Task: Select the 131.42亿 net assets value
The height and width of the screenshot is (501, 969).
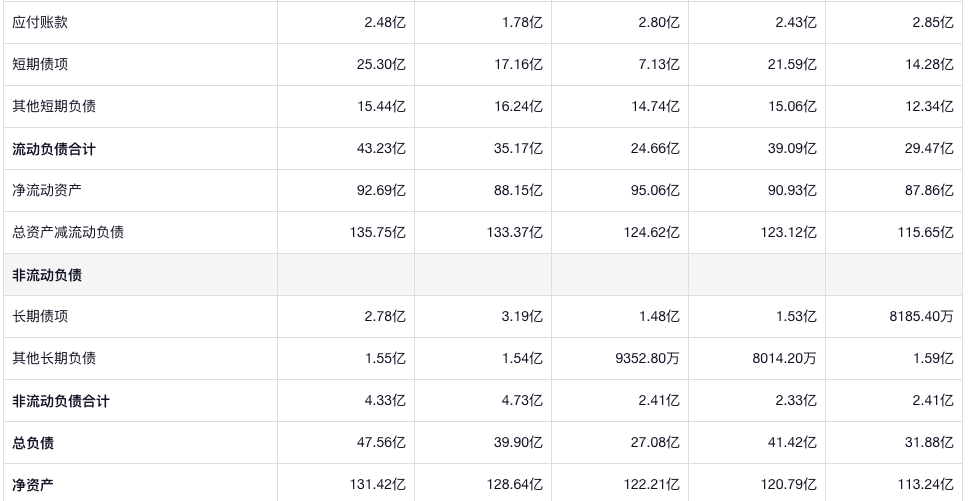Action: tap(378, 485)
